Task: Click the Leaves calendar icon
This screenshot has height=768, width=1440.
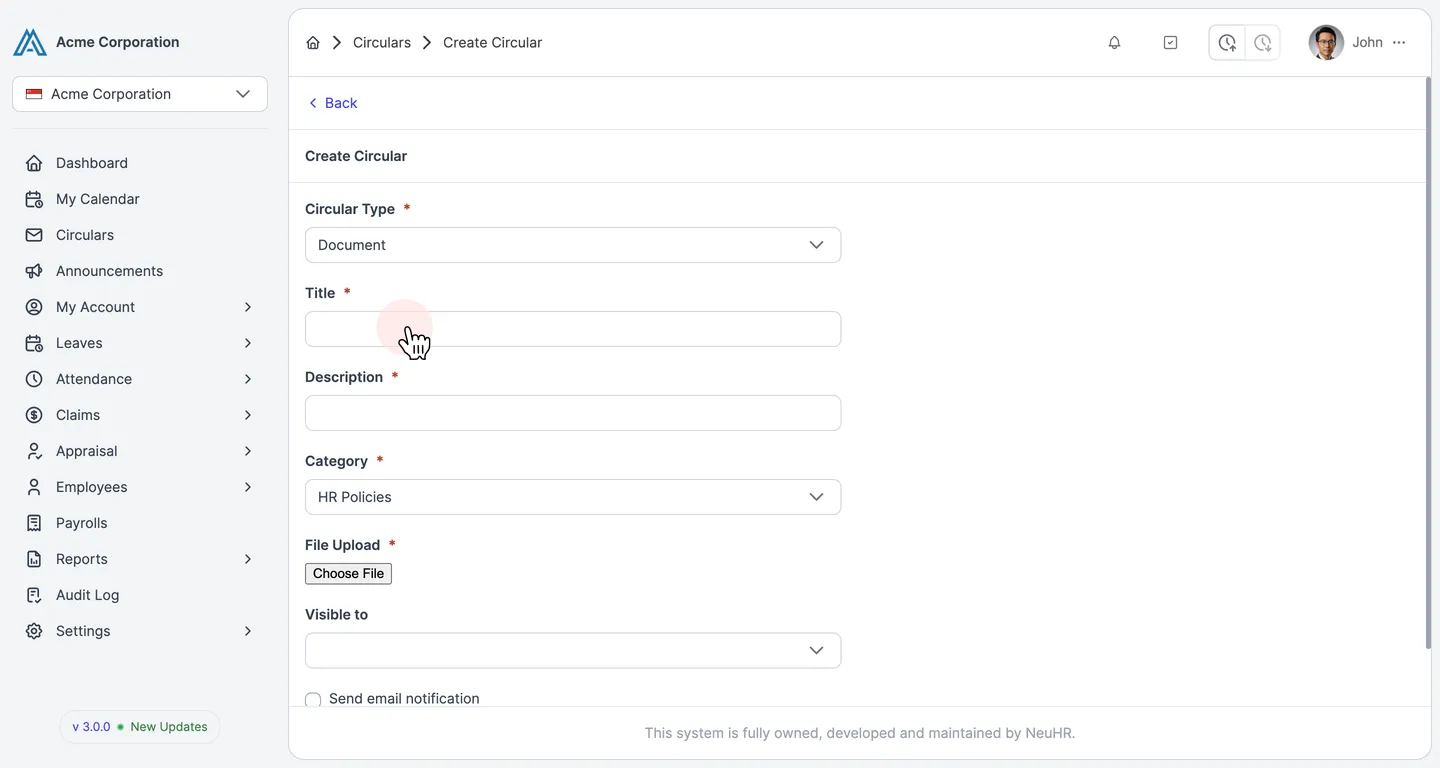Action: [x=34, y=343]
